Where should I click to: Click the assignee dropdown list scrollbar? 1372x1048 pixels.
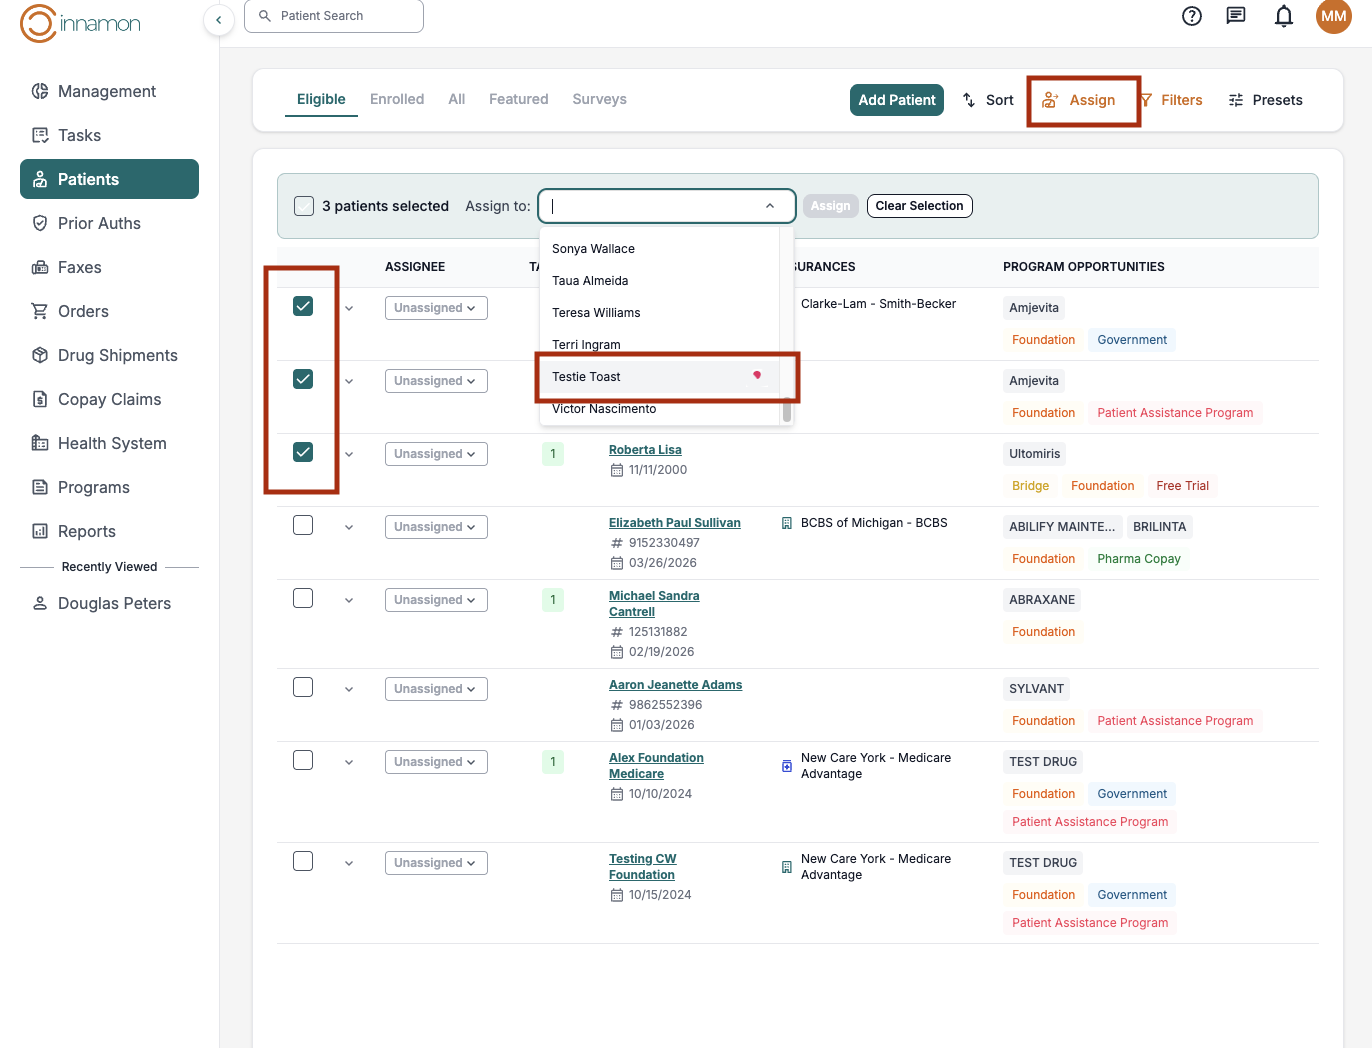point(787,411)
